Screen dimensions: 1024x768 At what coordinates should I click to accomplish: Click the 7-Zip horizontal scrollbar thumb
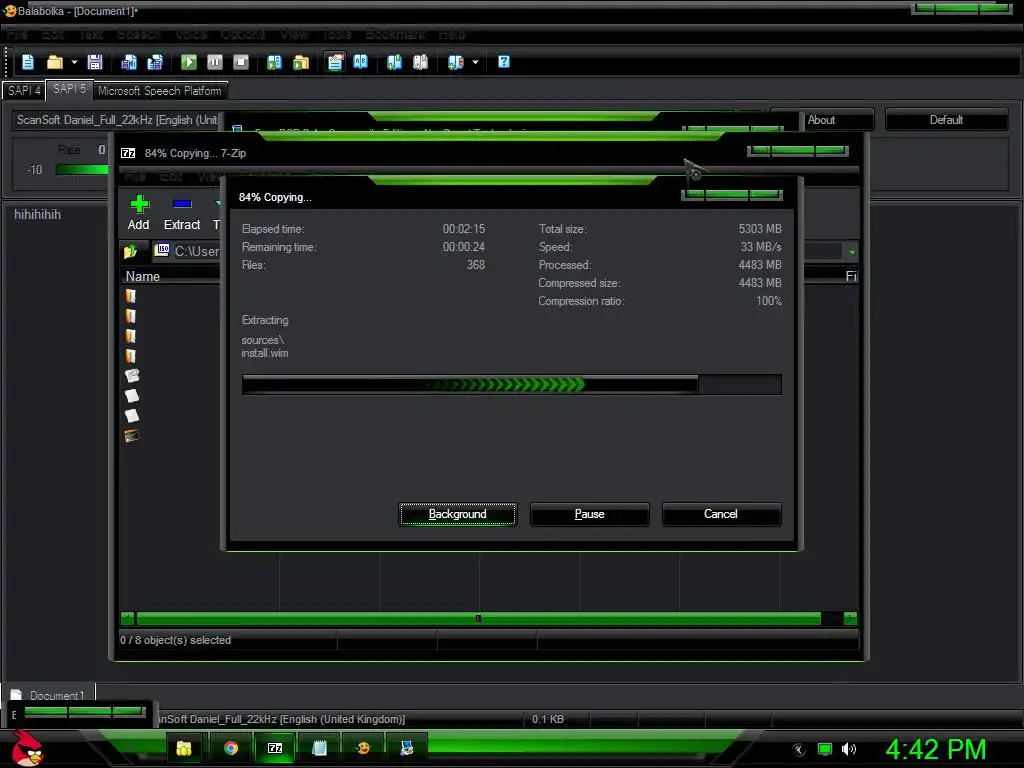[x=479, y=618]
